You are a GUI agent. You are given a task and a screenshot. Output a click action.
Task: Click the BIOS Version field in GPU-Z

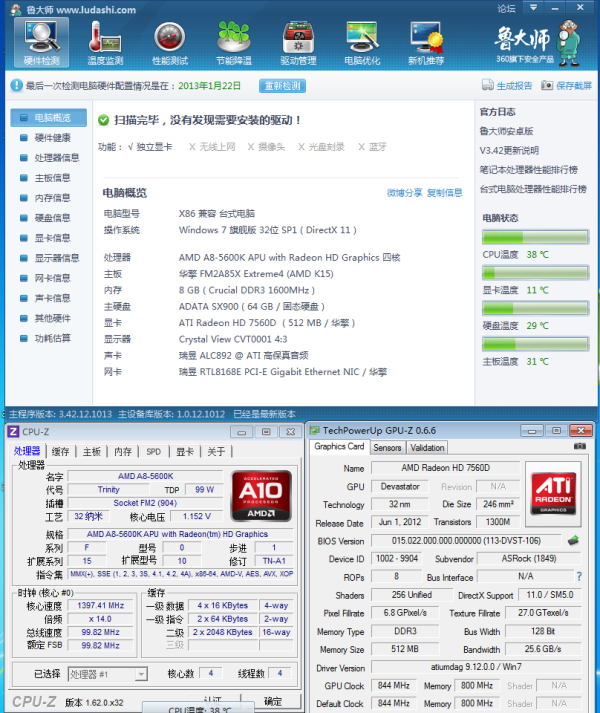click(x=466, y=541)
